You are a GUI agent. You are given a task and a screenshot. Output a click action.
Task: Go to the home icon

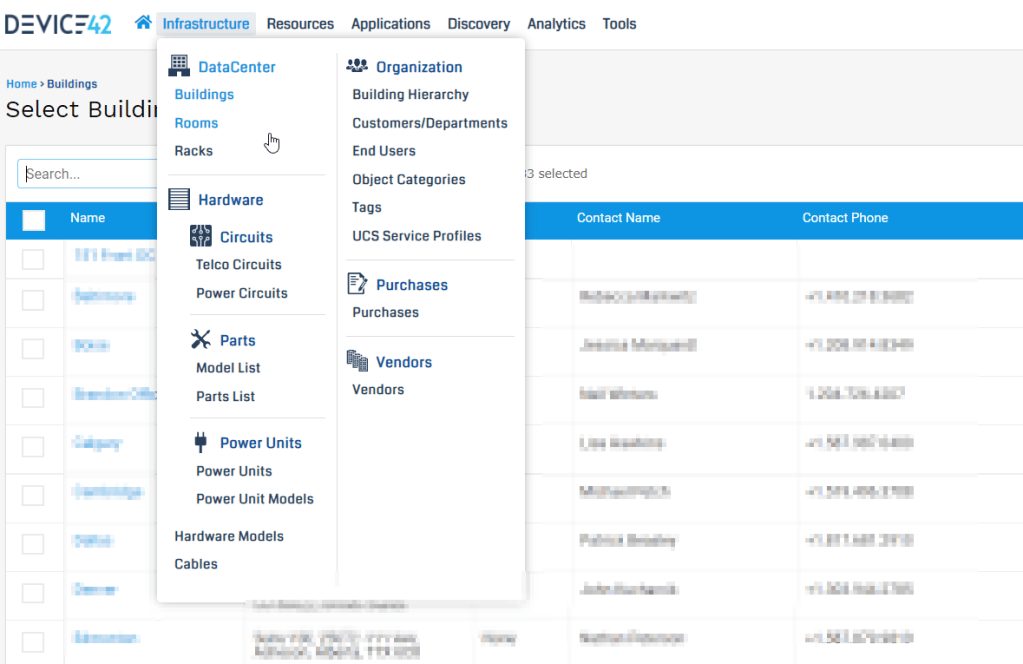143,23
